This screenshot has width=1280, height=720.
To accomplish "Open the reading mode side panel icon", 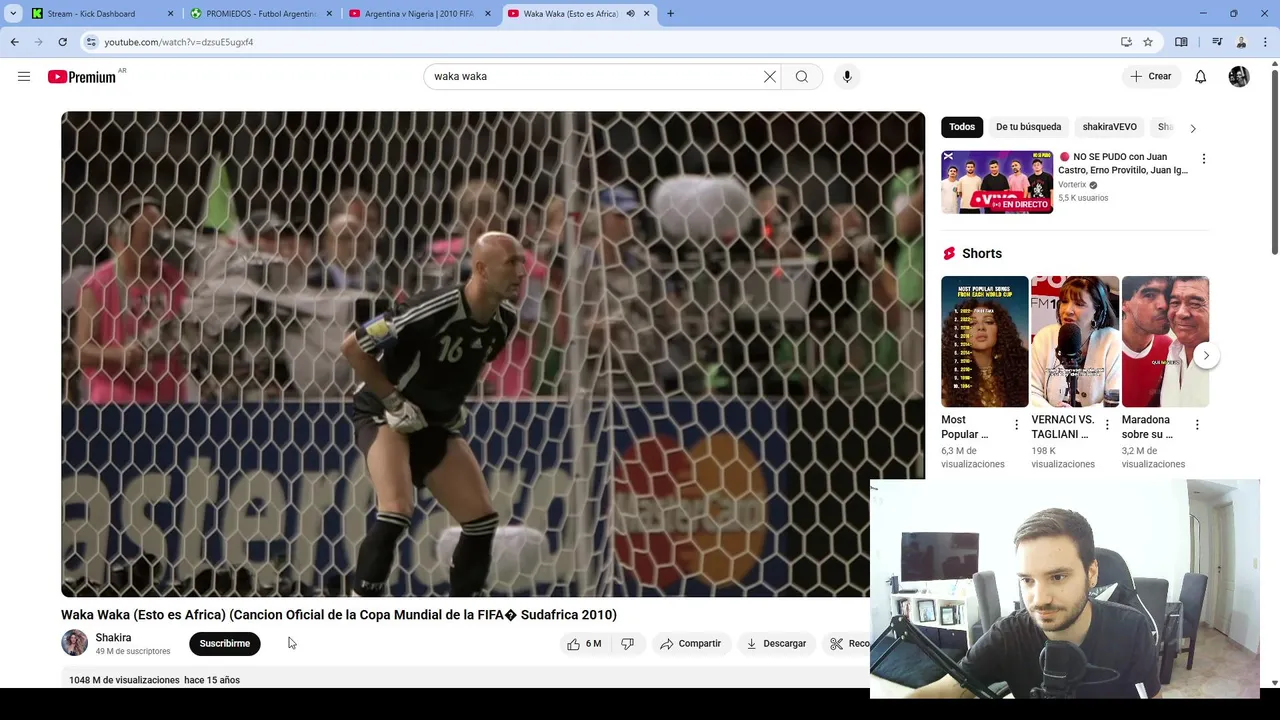I will 1181,42.
